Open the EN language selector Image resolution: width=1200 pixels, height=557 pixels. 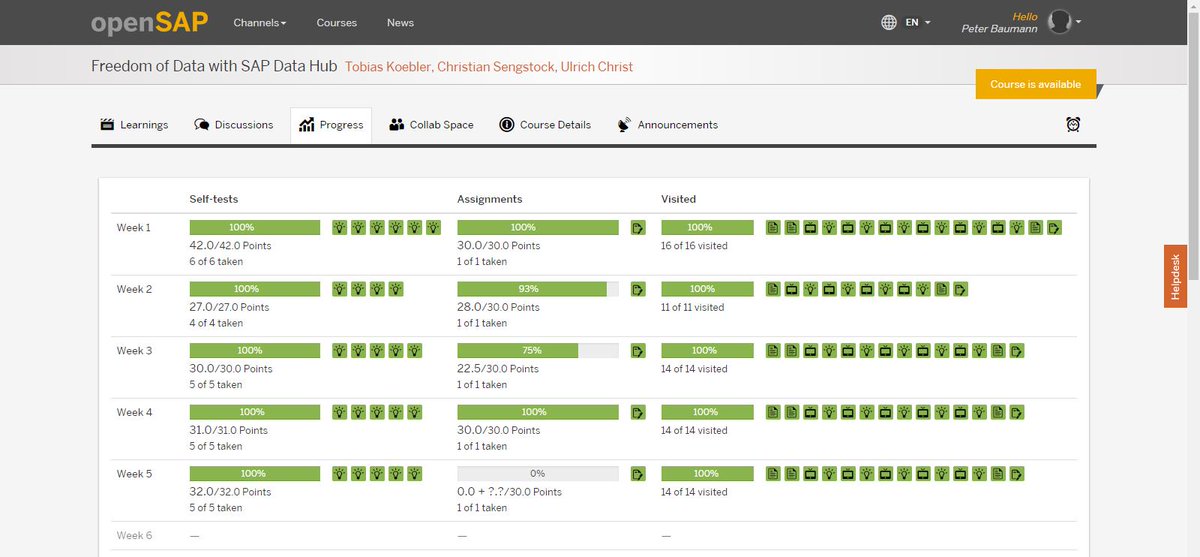tap(907, 22)
